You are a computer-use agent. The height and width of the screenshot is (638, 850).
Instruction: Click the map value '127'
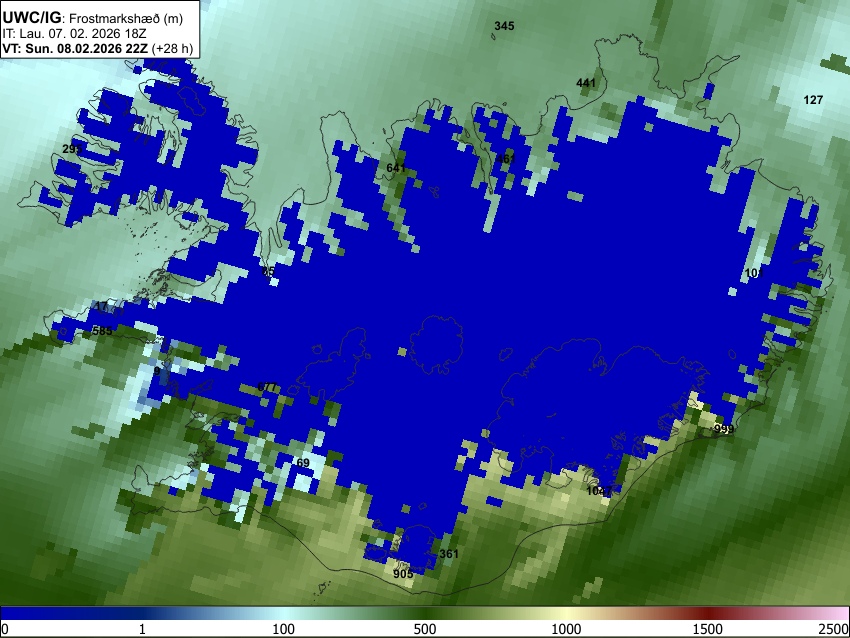(x=813, y=100)
